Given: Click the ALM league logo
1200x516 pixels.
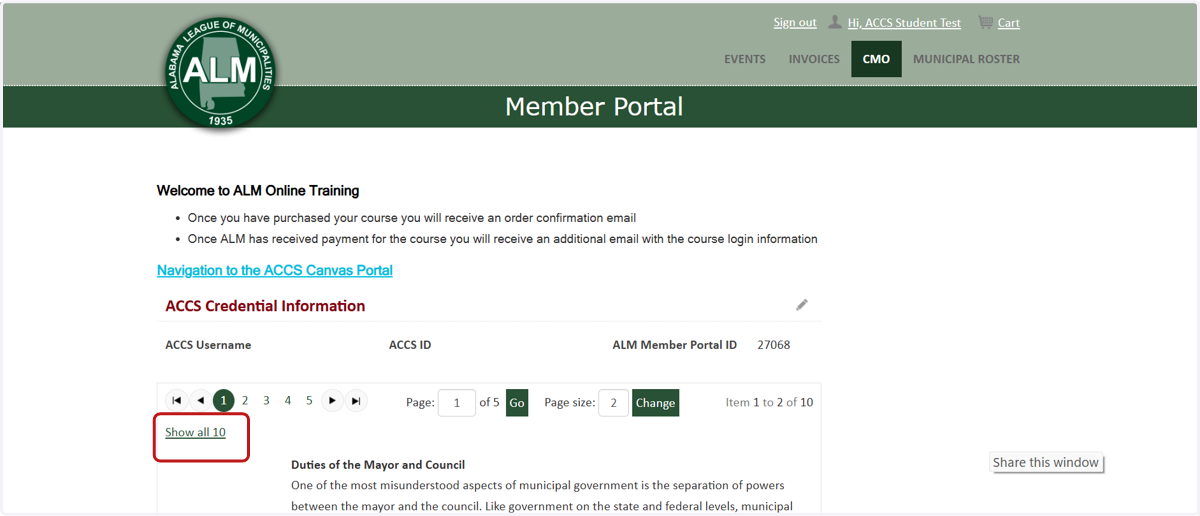Looking at the screenshot, I should coord(221,73).
